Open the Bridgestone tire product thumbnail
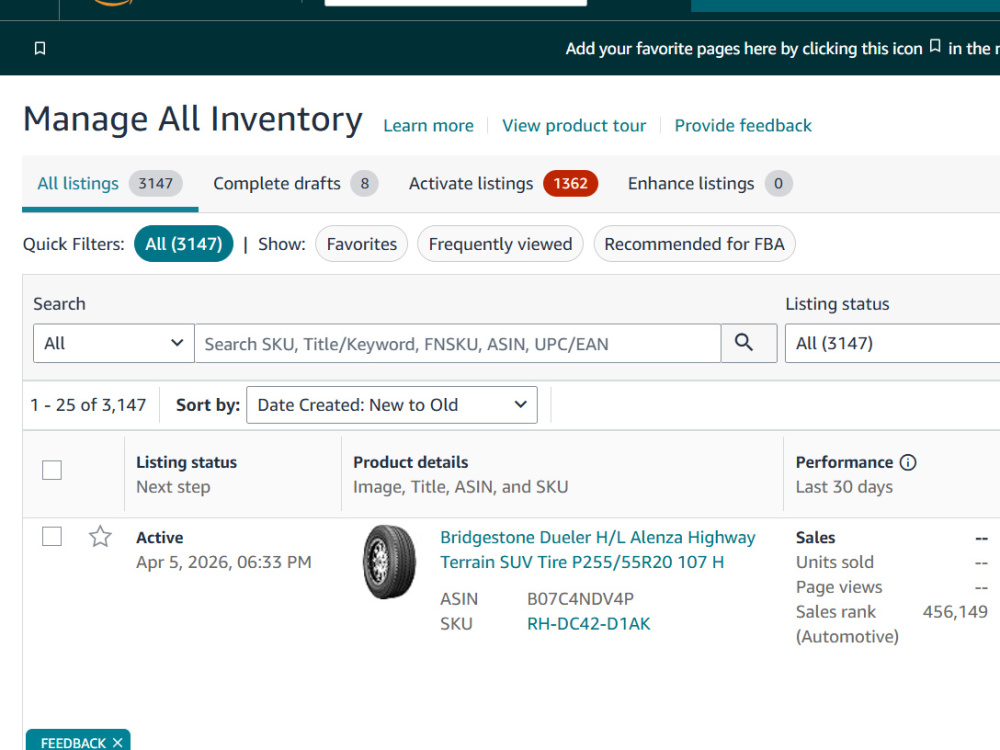The height and width of the screenshot is (750, 1000). (389, 562)
